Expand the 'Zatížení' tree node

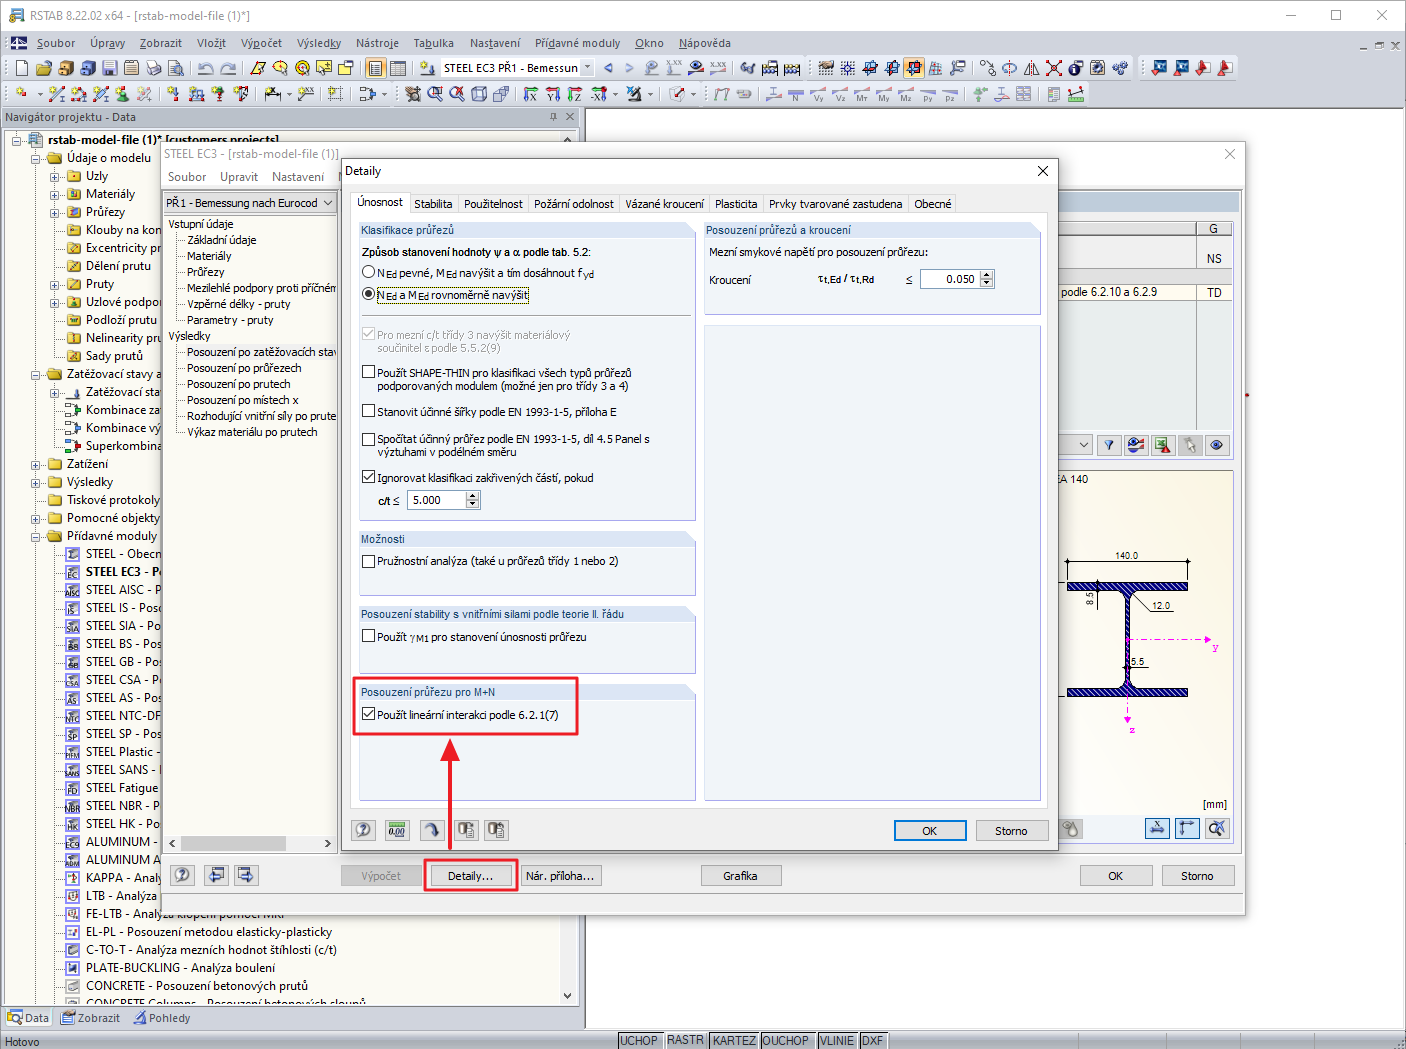tap(36, 464)
